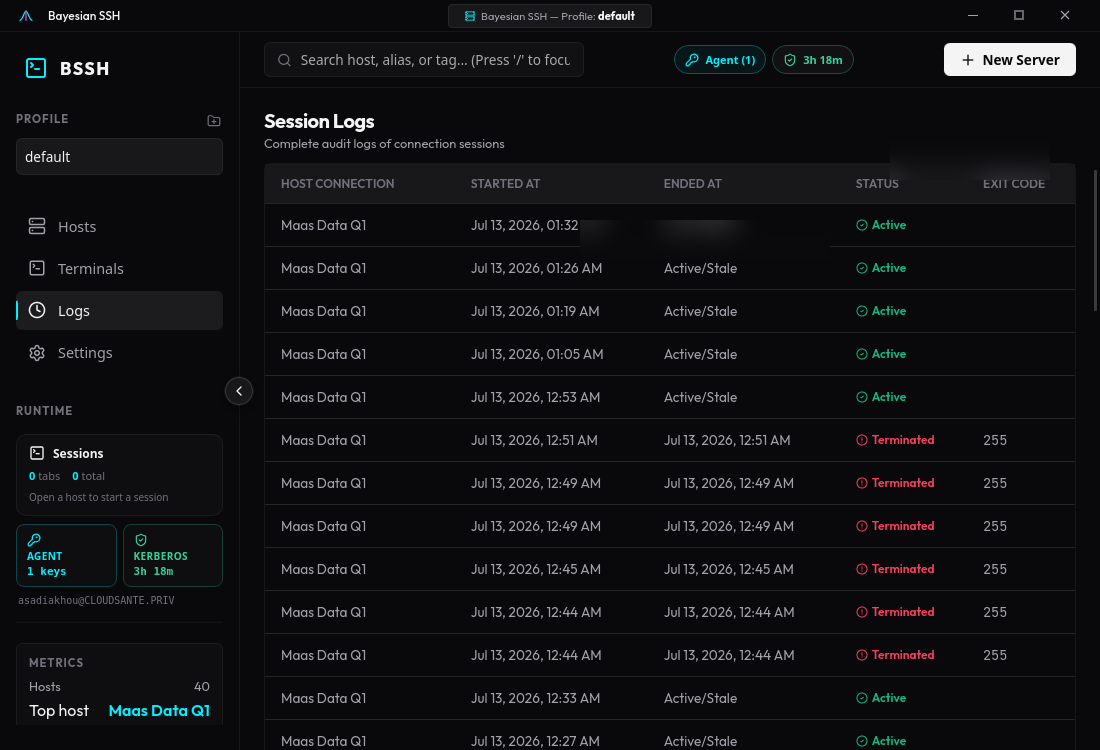Click the Terminated icon for 12:45 AM session

[x=861, y=569]
